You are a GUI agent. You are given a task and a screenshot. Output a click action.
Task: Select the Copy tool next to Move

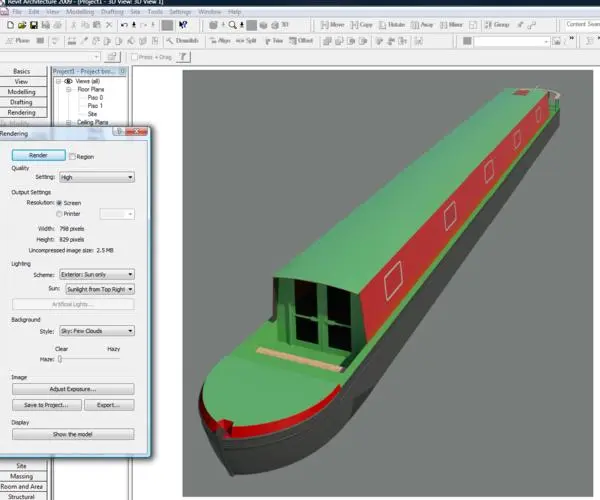(361, 25)
